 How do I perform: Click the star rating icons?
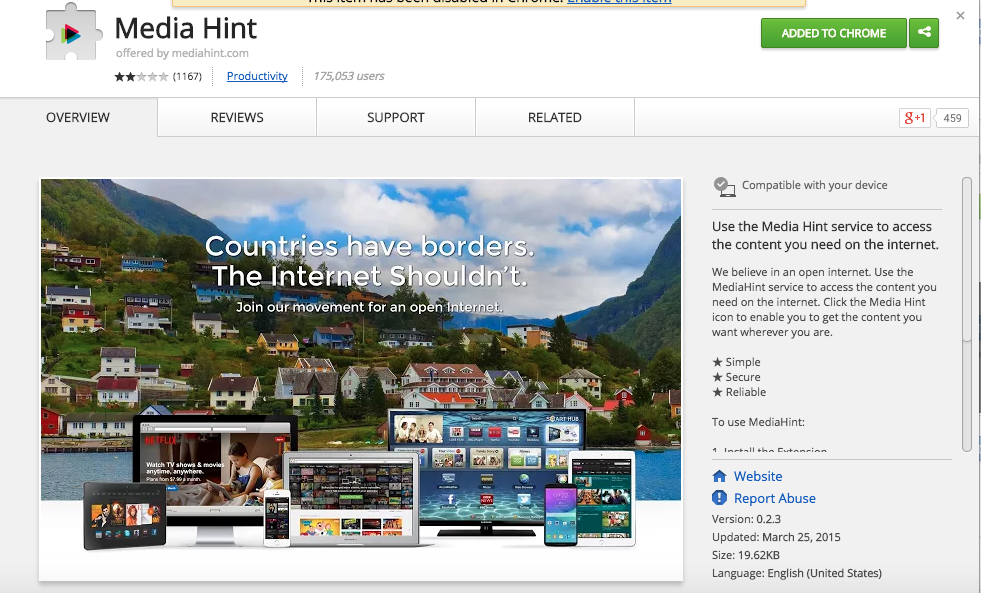(141, 76)
